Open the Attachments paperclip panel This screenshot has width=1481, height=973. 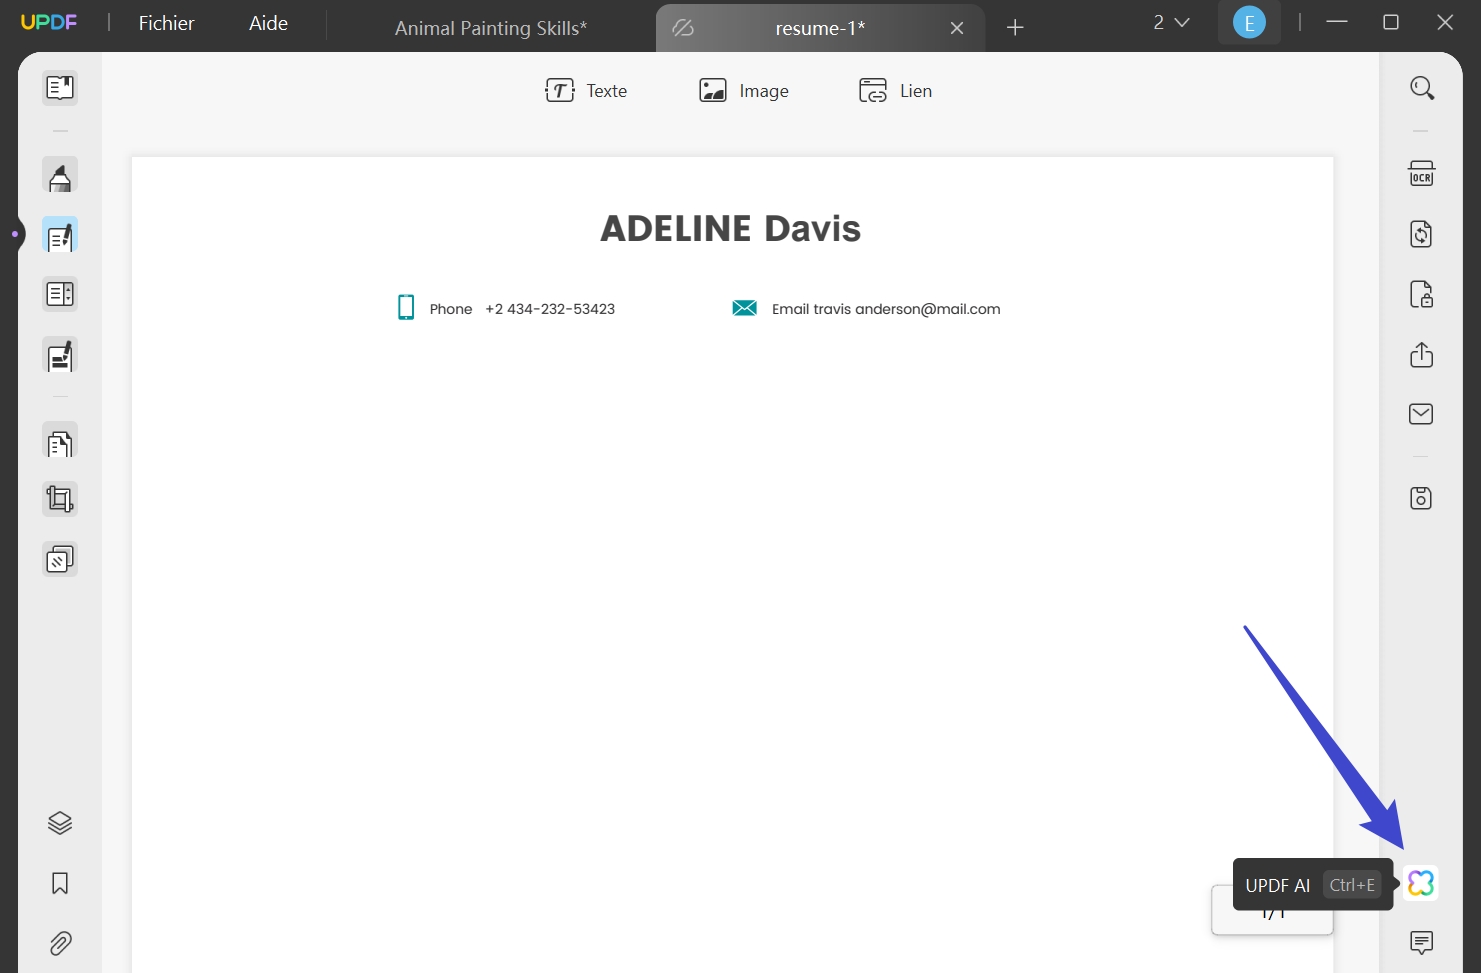[60, 943]
